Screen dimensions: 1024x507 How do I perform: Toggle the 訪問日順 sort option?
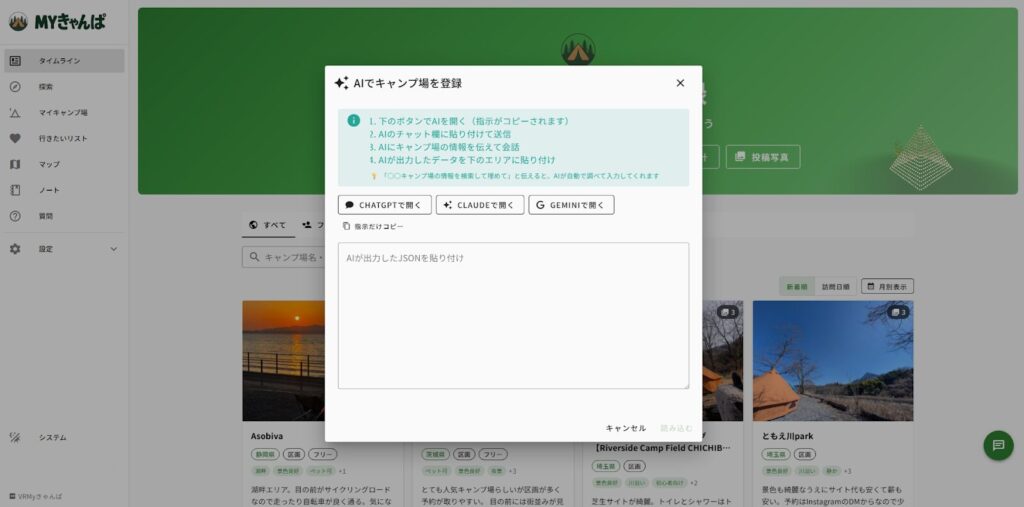(x=834, y=287)
